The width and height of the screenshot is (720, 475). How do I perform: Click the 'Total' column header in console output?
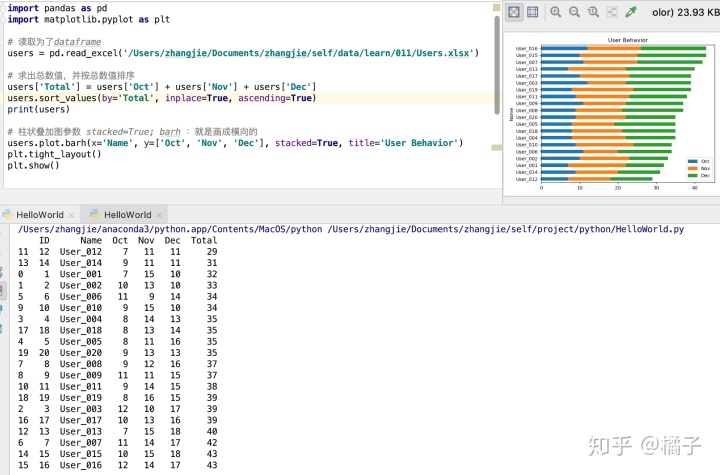(204, 240)
